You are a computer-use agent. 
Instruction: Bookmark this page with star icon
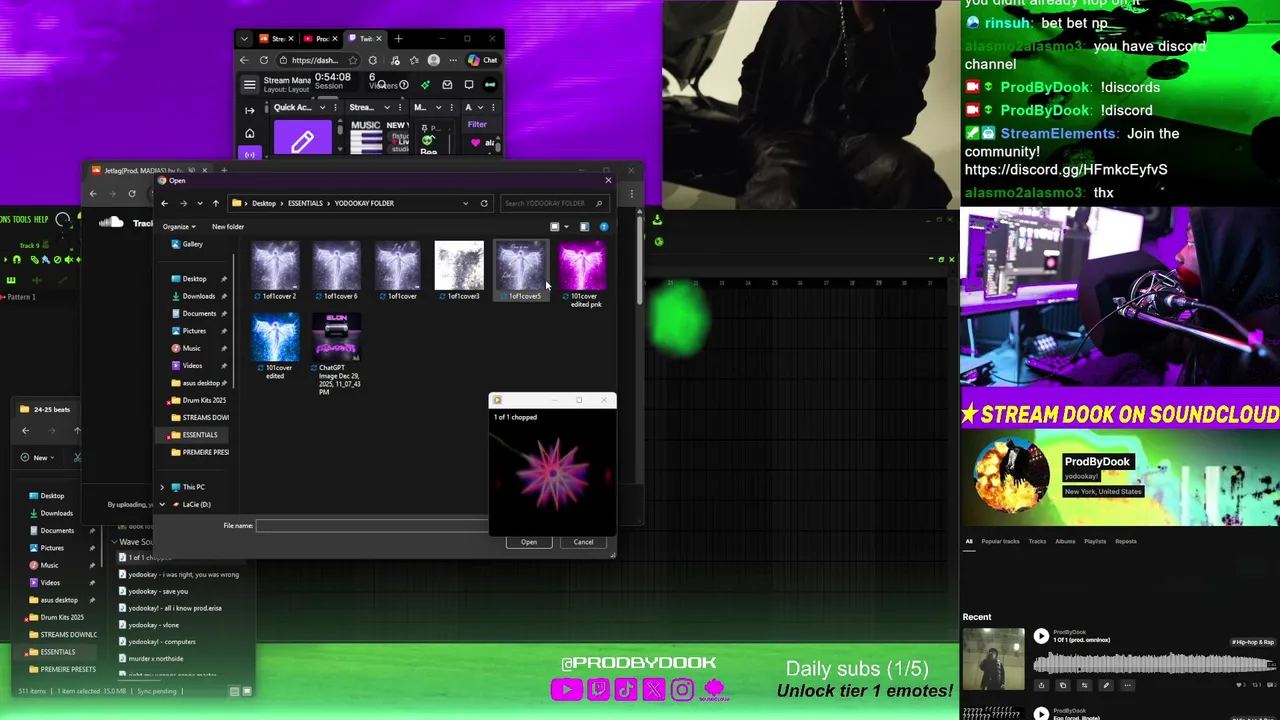tap(353, 60)
